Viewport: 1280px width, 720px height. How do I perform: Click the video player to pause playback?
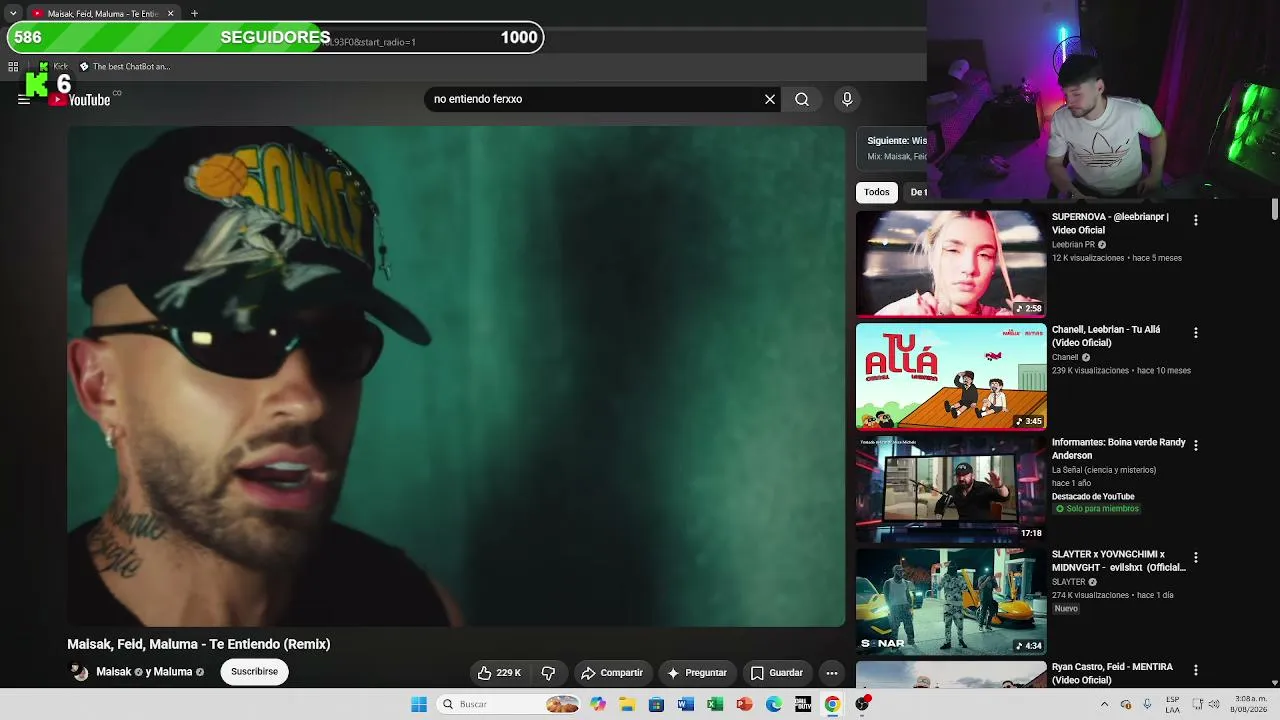coord(456,376)
